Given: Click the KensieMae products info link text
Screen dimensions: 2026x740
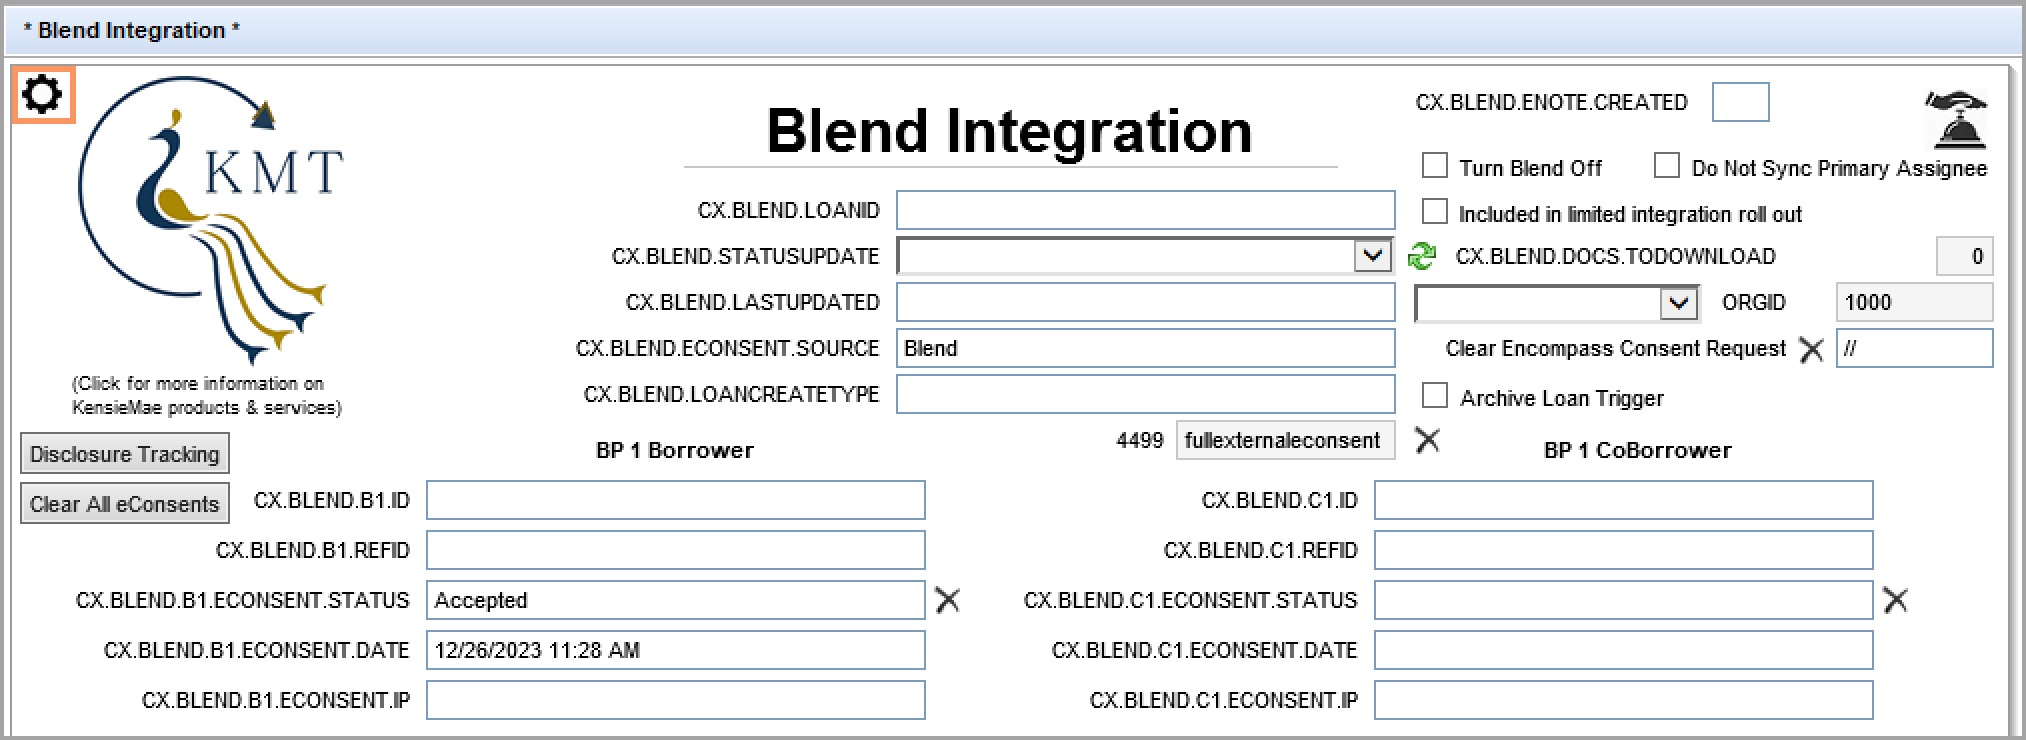Looking at the screenshot, I should click(206, 396).
